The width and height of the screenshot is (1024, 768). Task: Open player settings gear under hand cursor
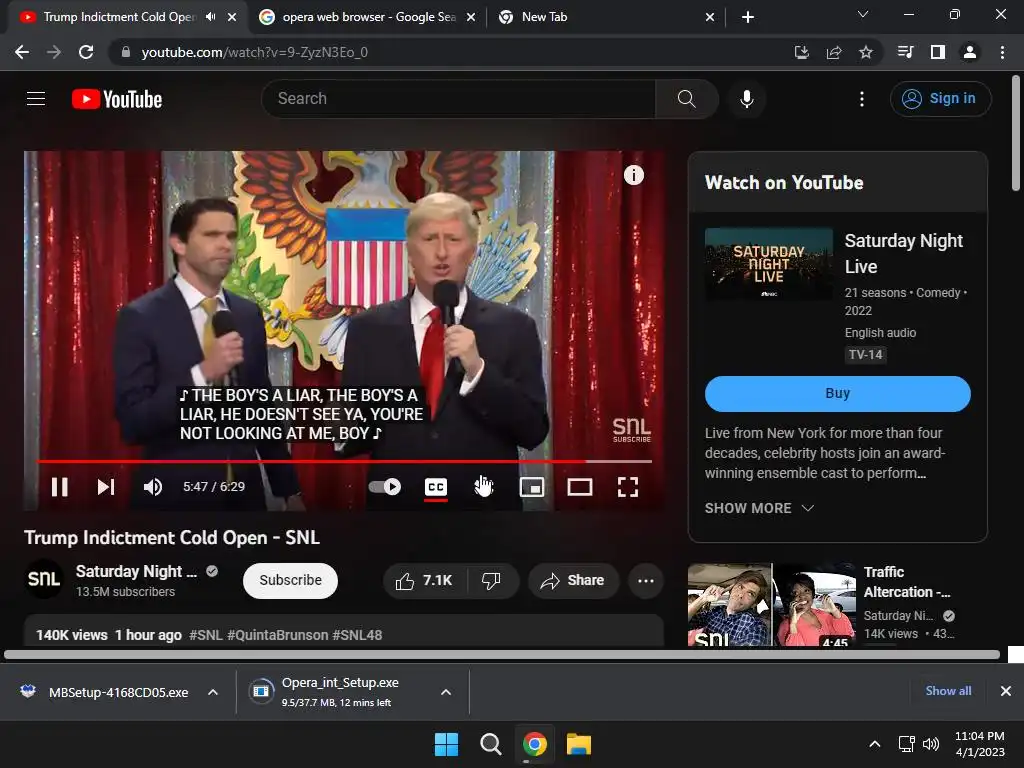point(484,487)
